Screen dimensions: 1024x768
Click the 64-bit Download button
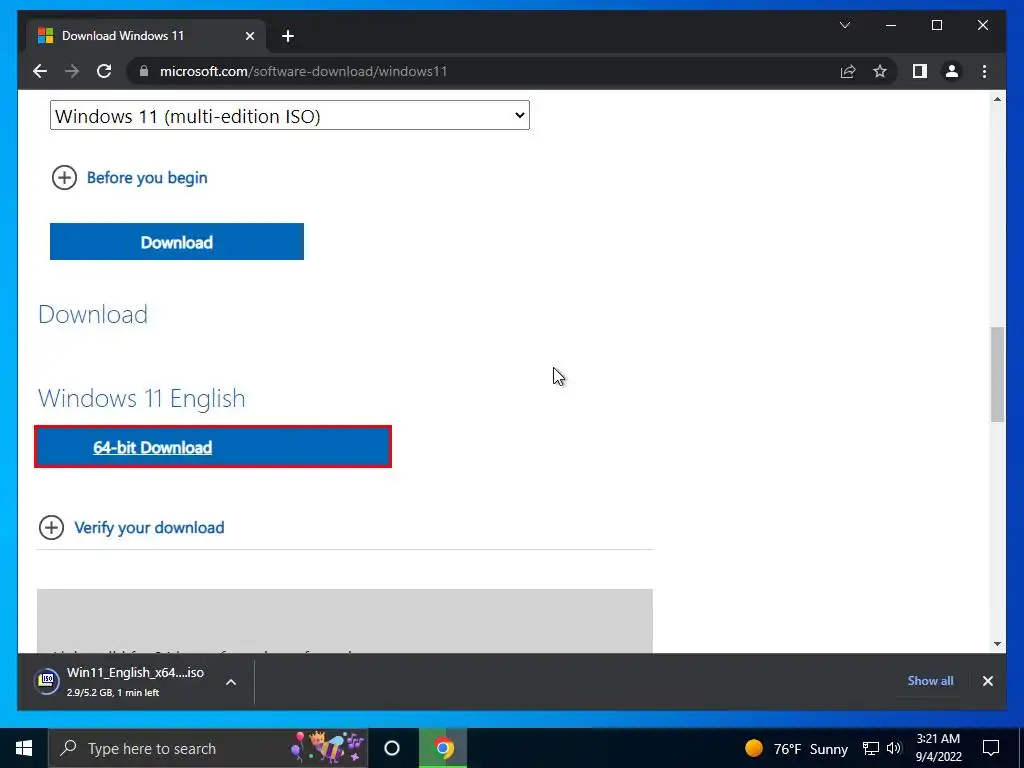[213, 447]
